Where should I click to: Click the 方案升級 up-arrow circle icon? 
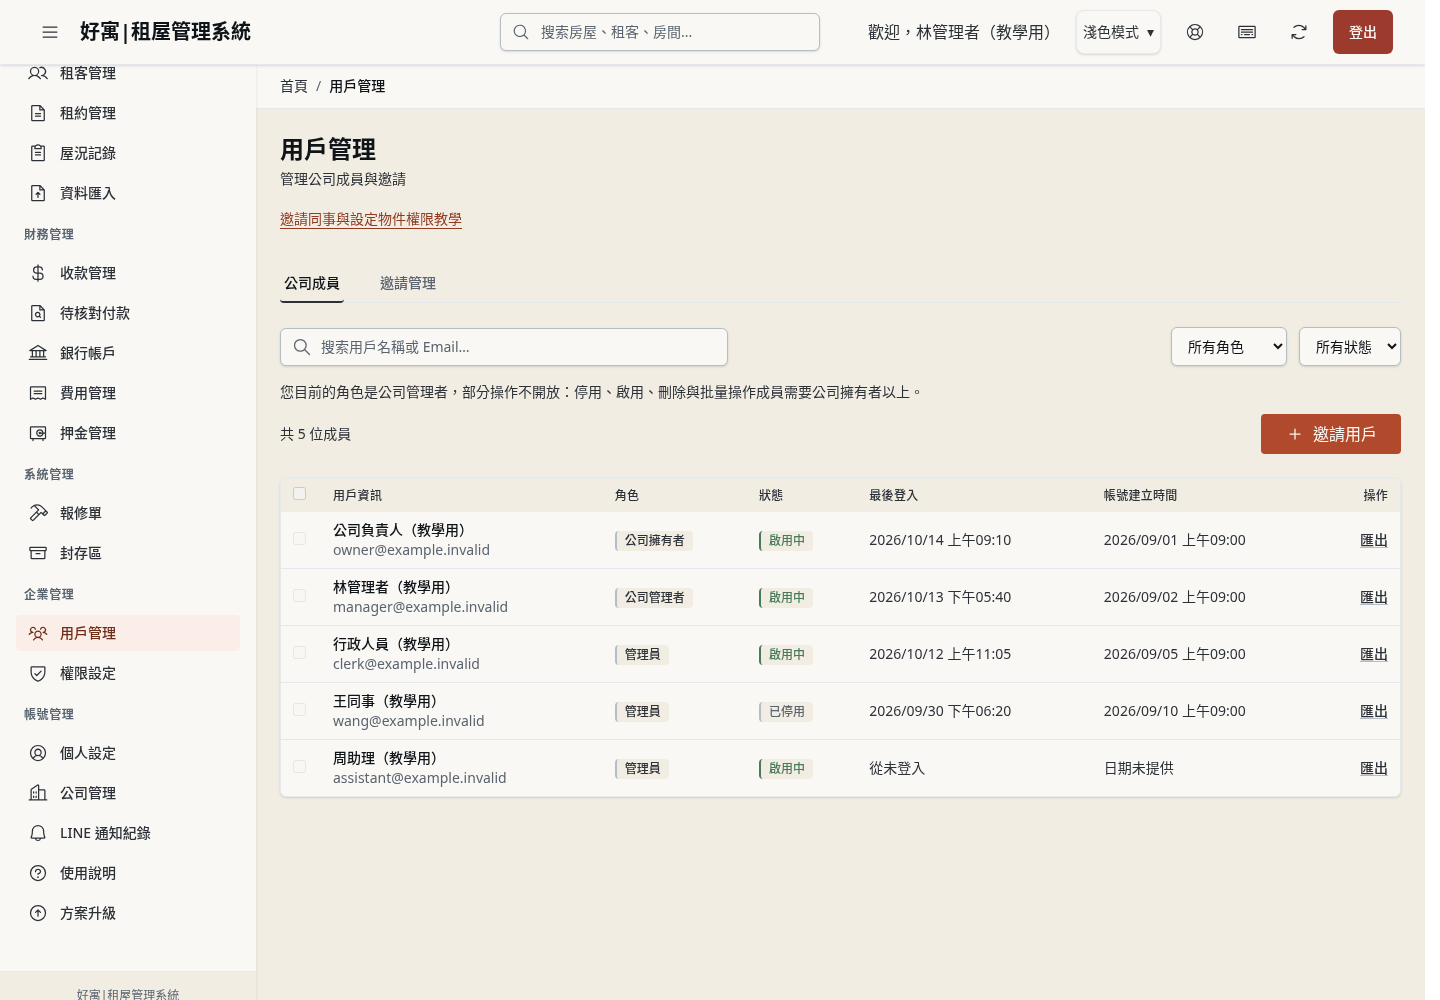tap(38, 913)
